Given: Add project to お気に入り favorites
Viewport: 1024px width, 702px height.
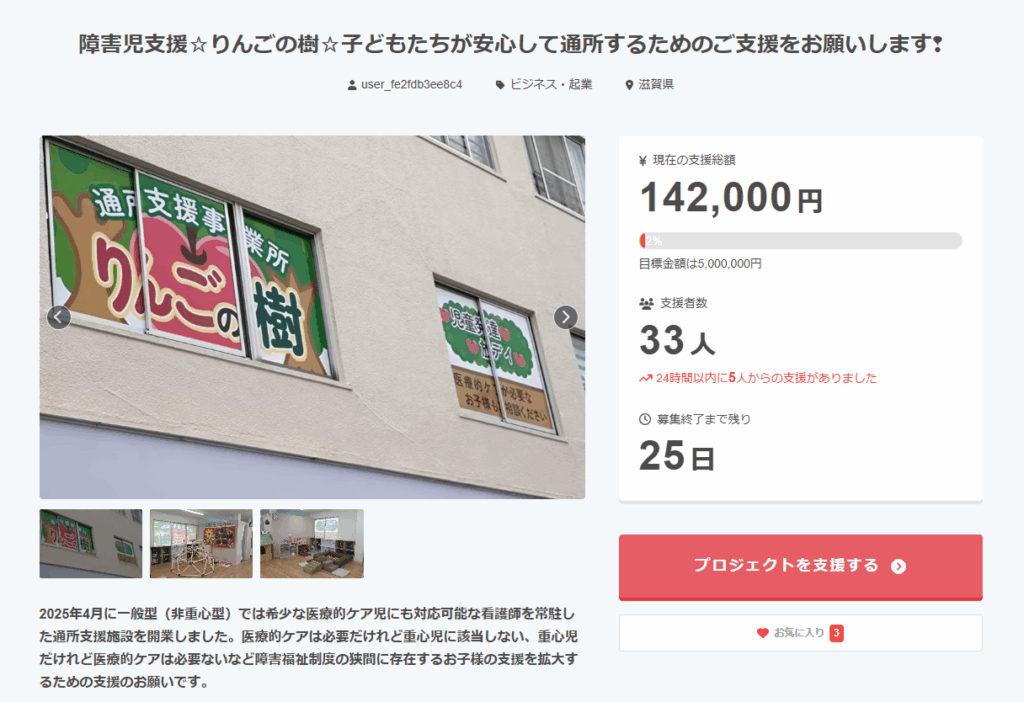Looking at the screenshot, I should click(801, 633).
